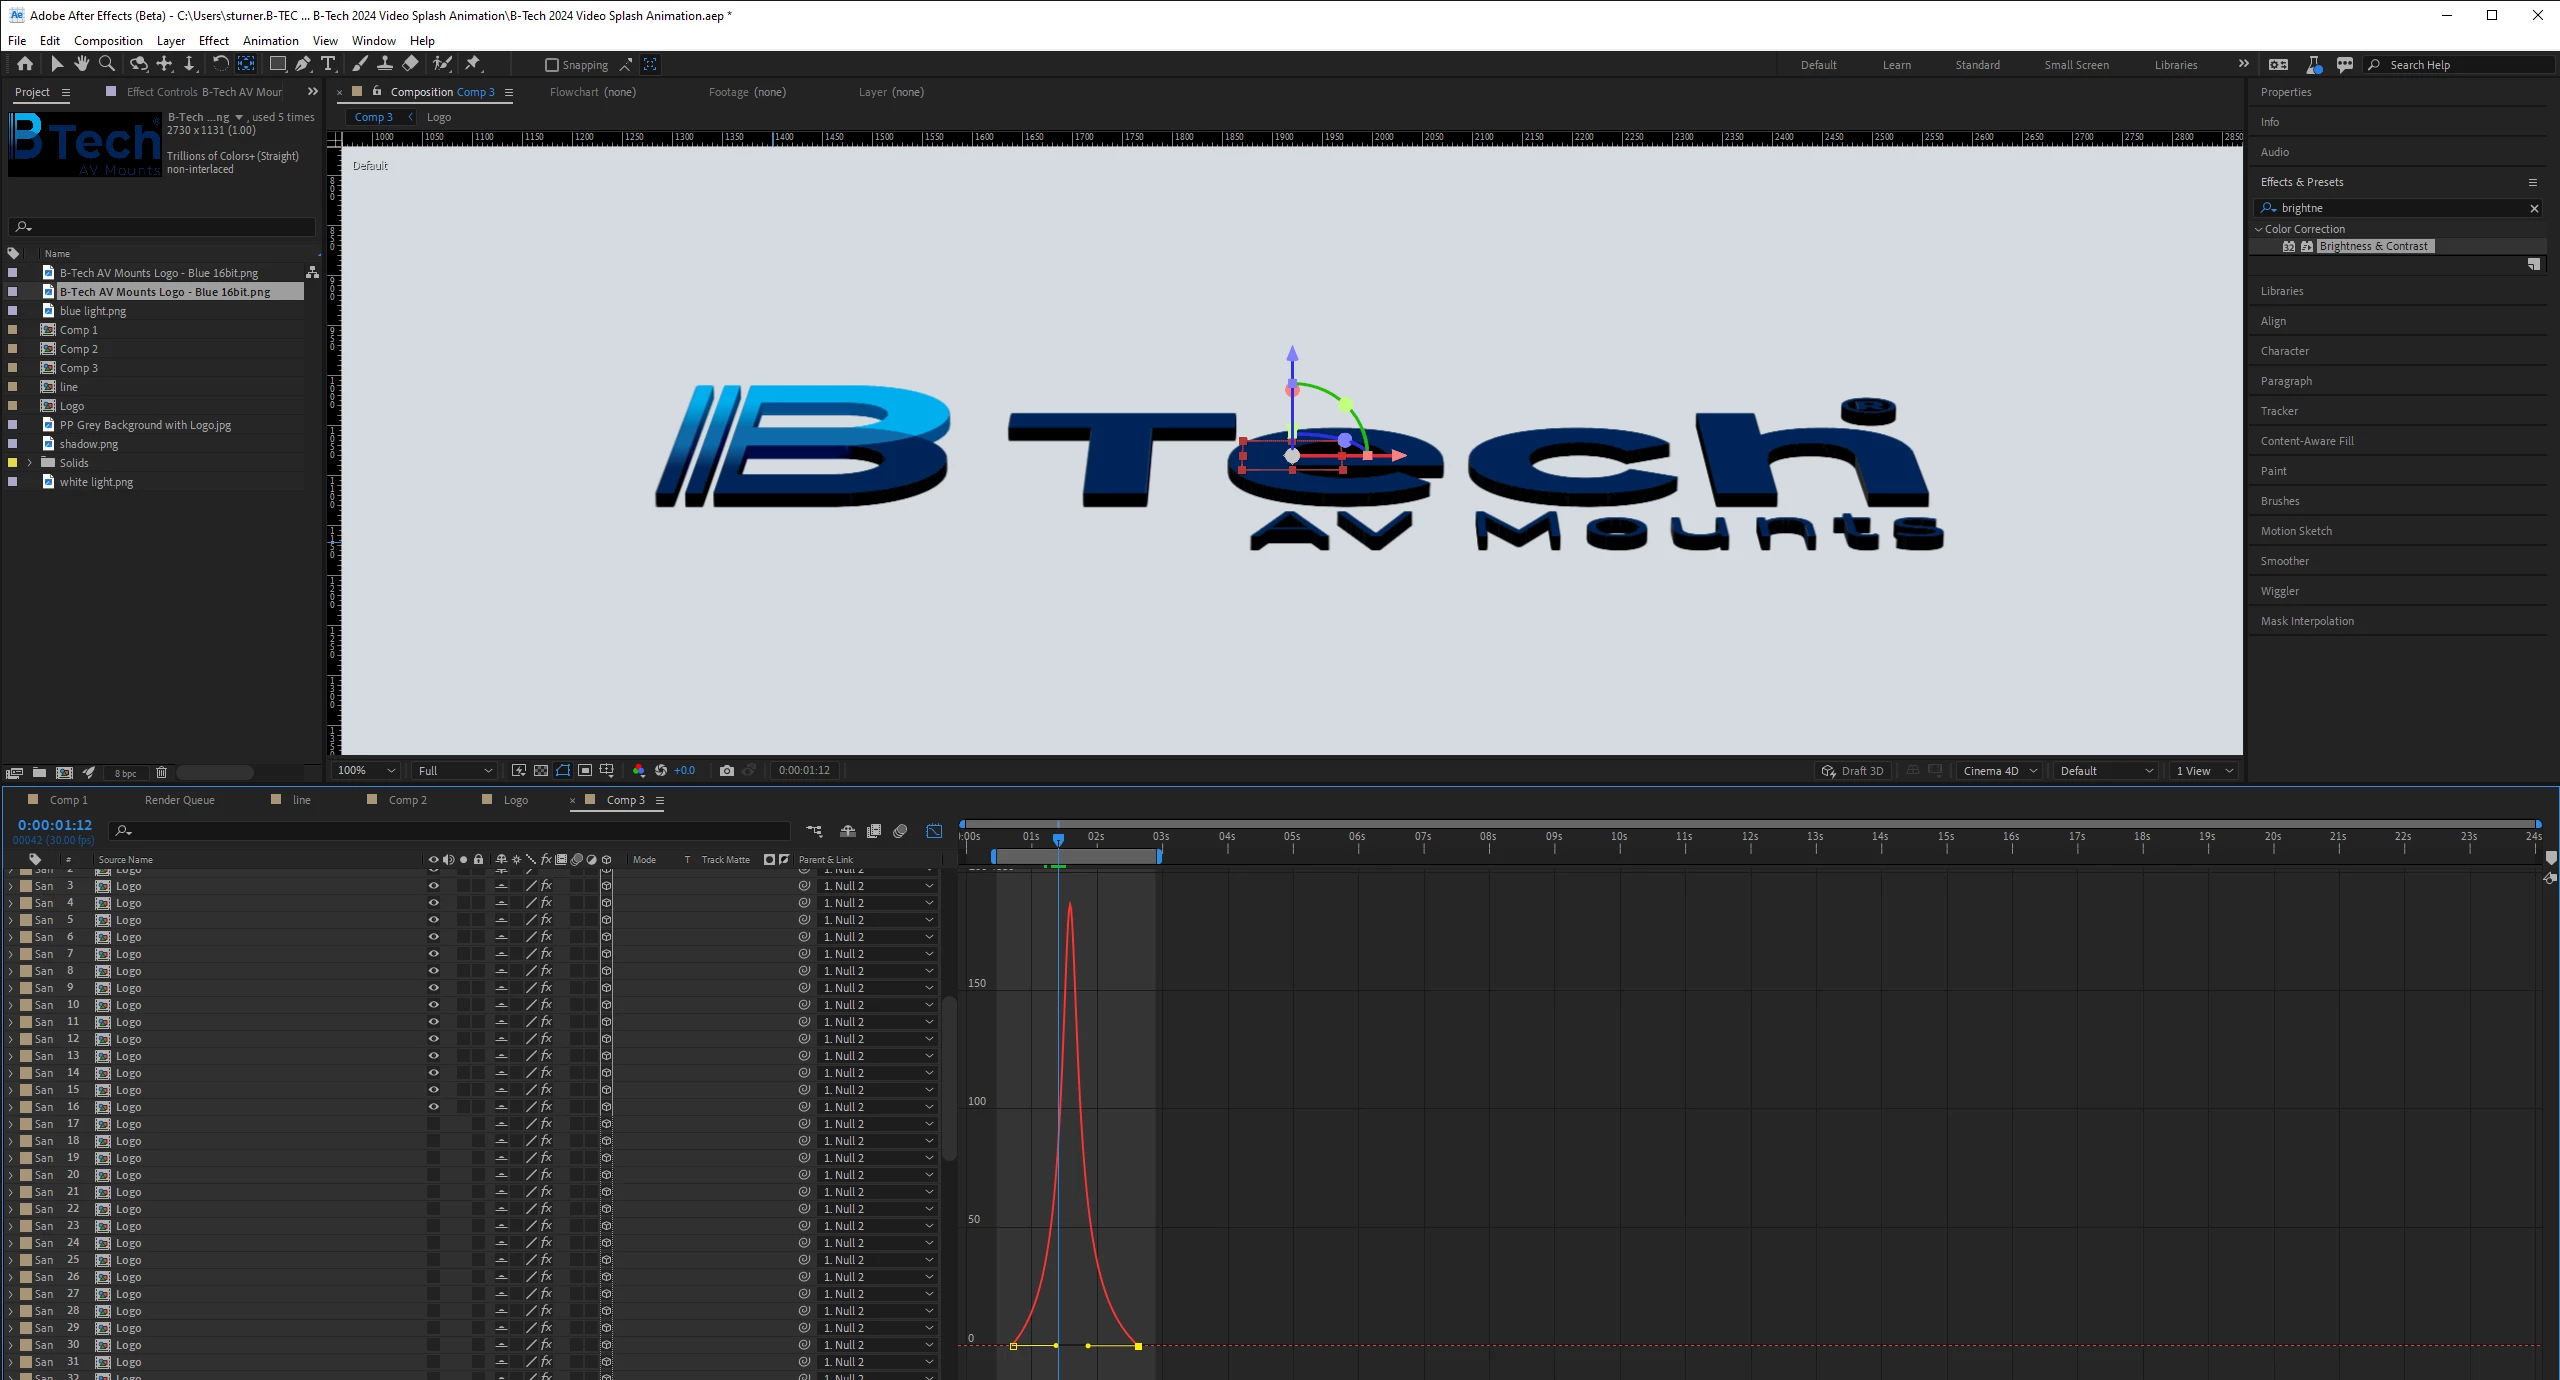
Task: Toggle Draft 3D mode
Action: coord(1852,771)
